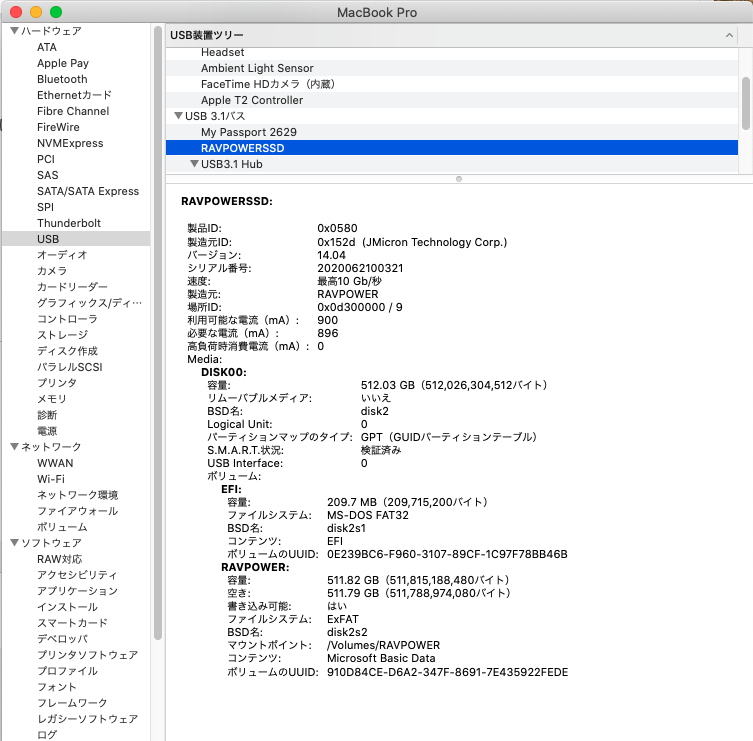
Task: Select Ambient Light Sensor entry
Action: (256, 68)
